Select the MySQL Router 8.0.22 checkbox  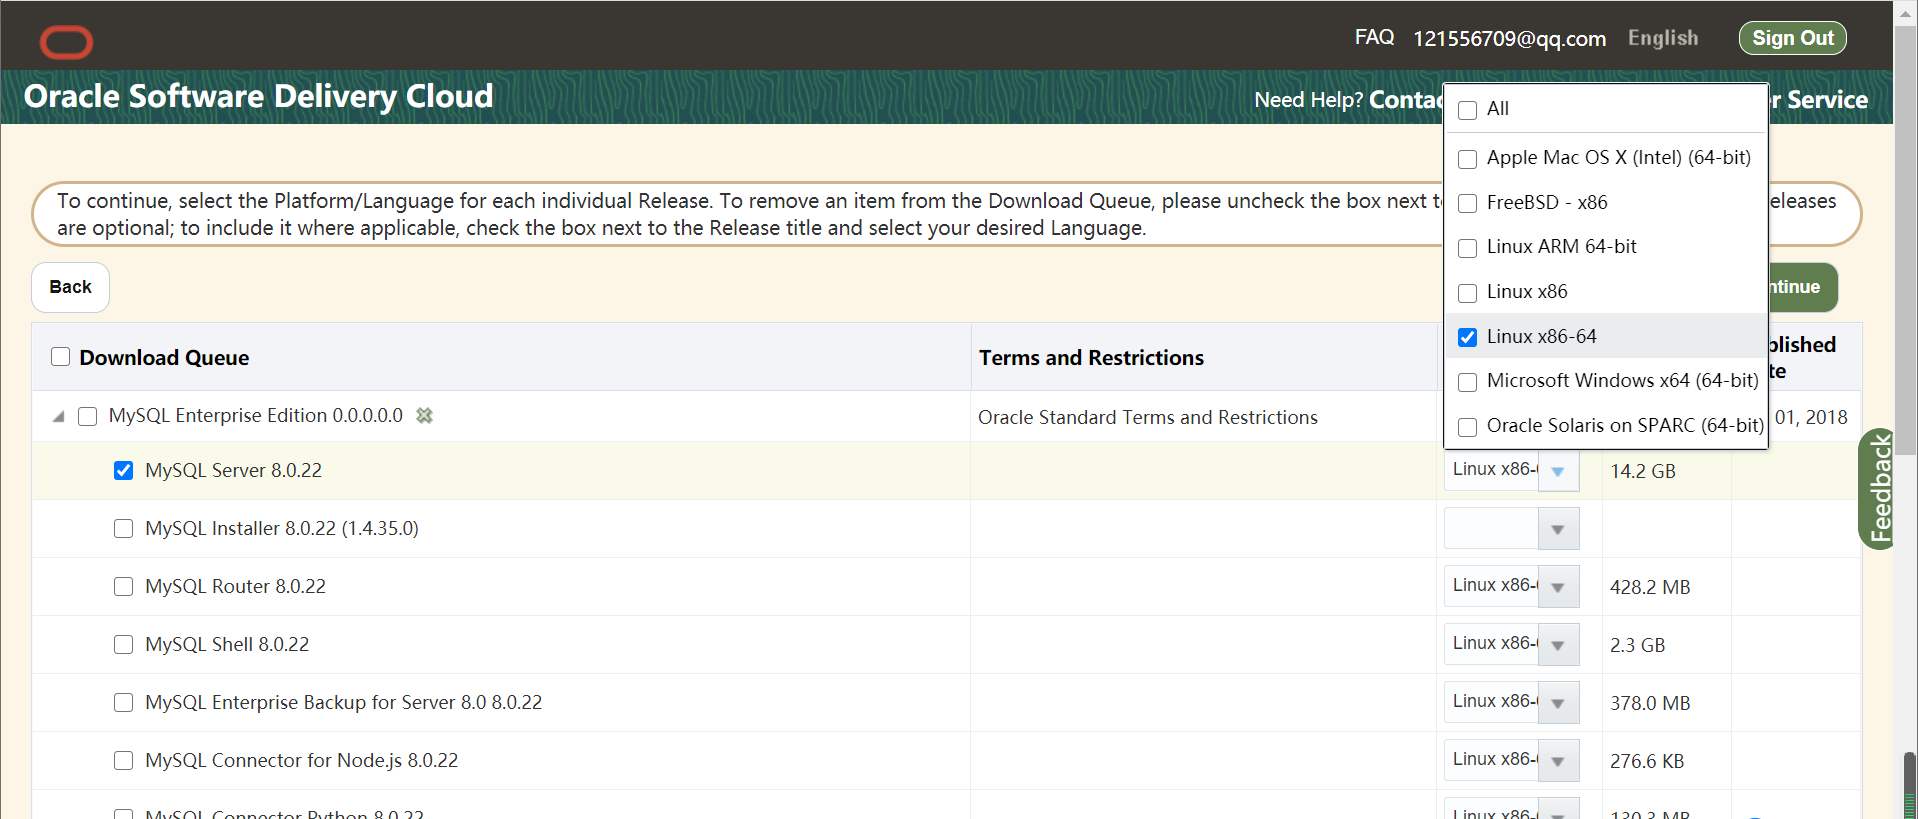[123, 586]
